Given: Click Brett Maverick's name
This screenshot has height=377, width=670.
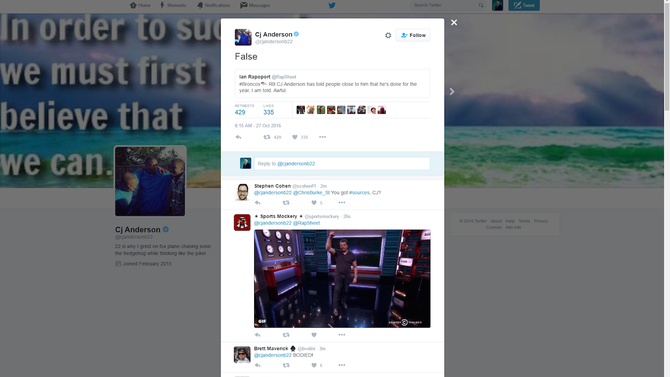Looking at the screenshot, I should [271, 349].
